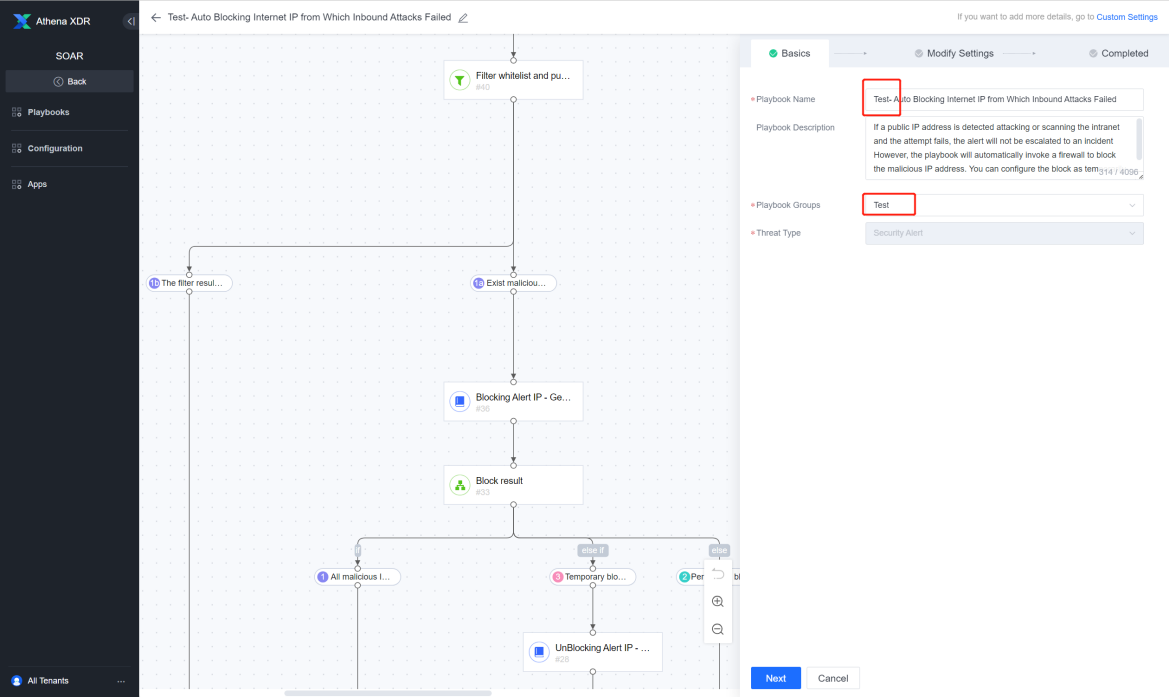Zoom out on the playbook canvas

click(x=718, y=629)
